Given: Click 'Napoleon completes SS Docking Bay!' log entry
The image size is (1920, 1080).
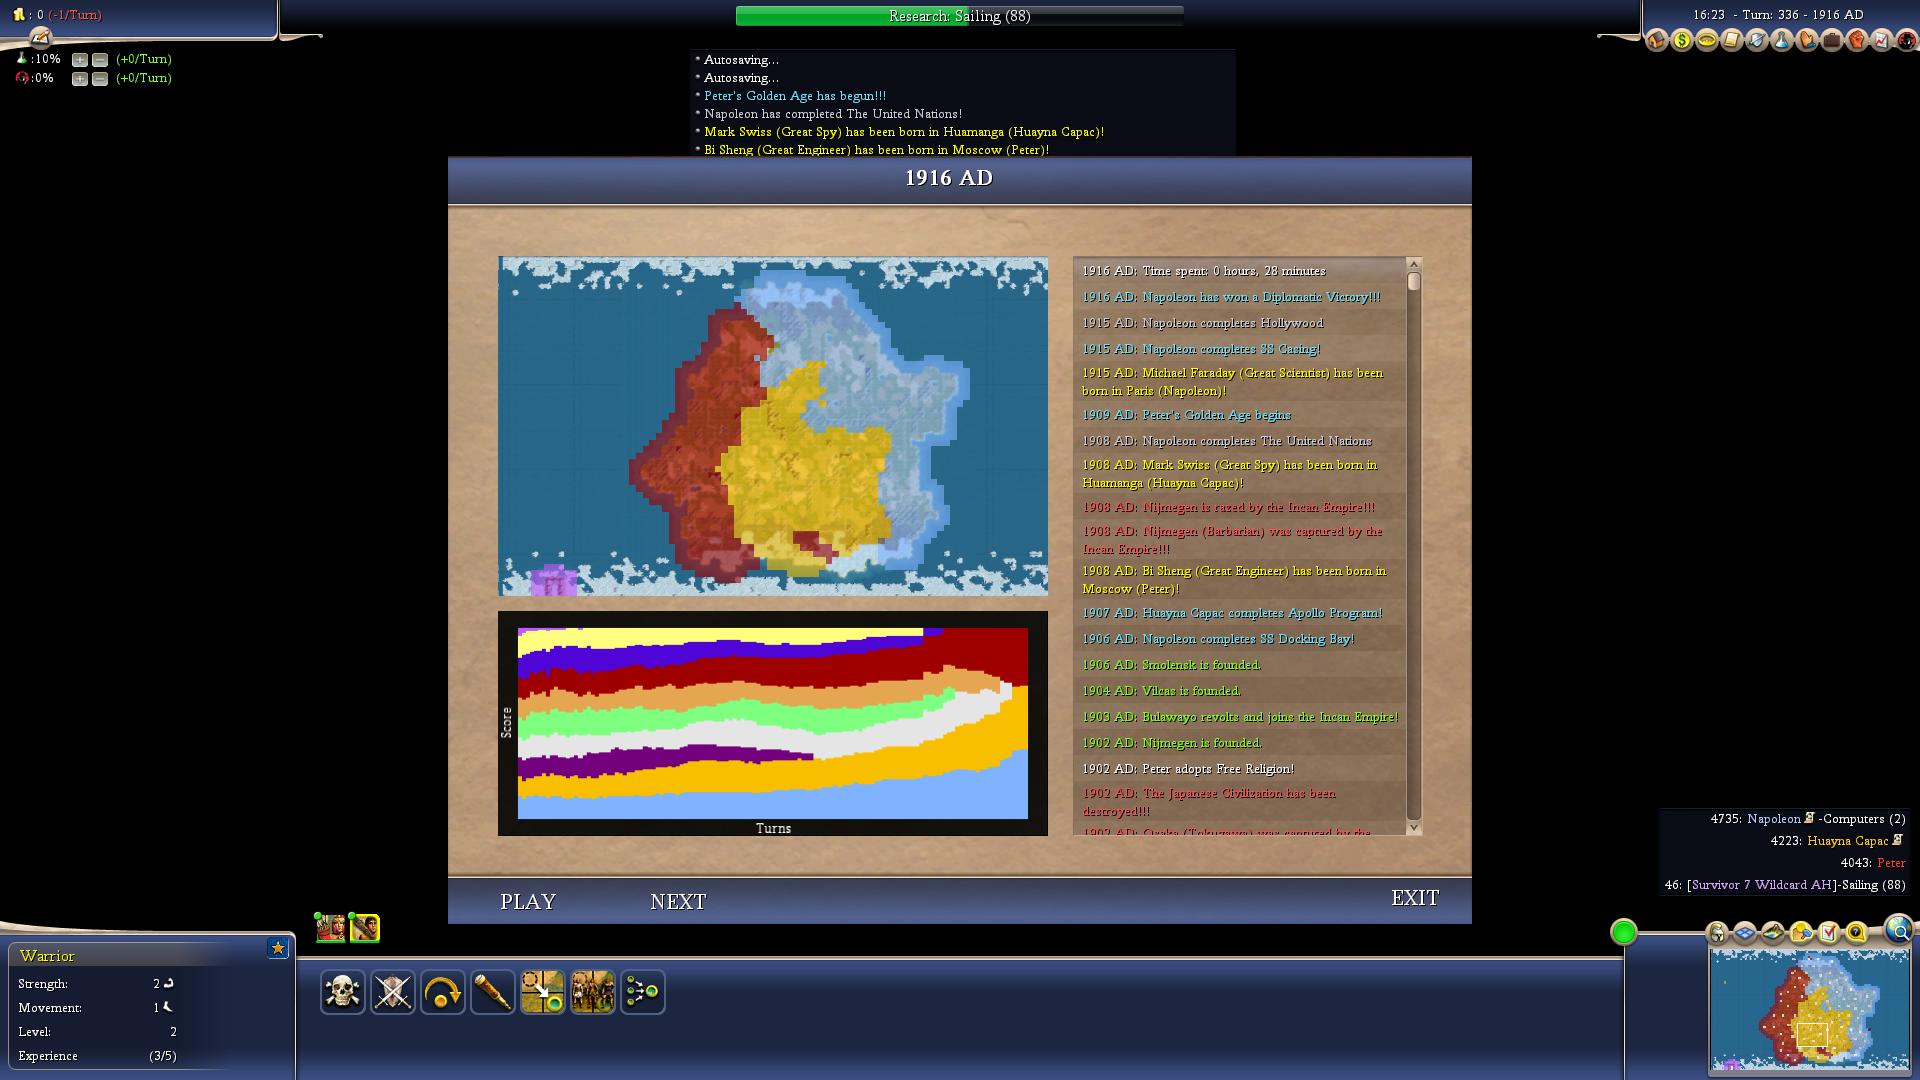Looking at the screenshot, I should point(1218,639).
